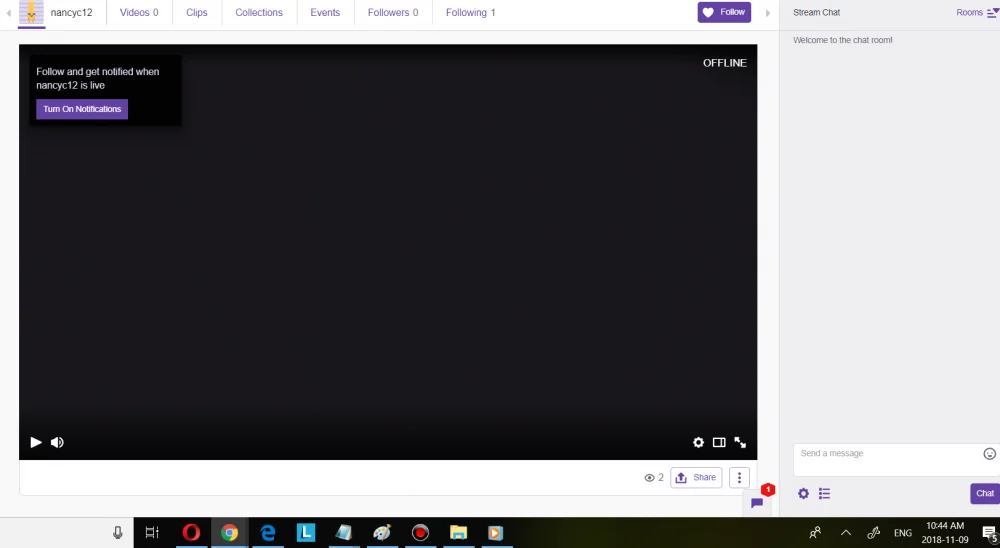The height and width of the screenshot is (548, 1000).
Task: Toggle theatre mode in player
Action: tap(719, 442)
